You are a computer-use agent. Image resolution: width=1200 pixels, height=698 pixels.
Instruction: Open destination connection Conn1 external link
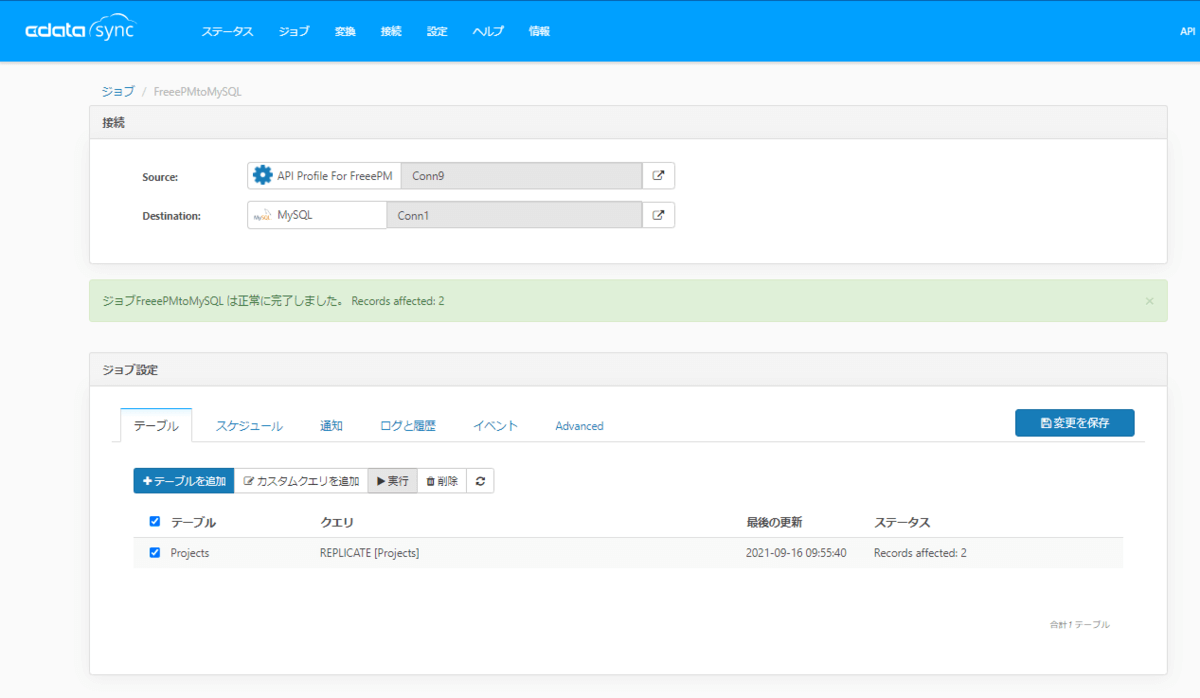tap(658, 215)
